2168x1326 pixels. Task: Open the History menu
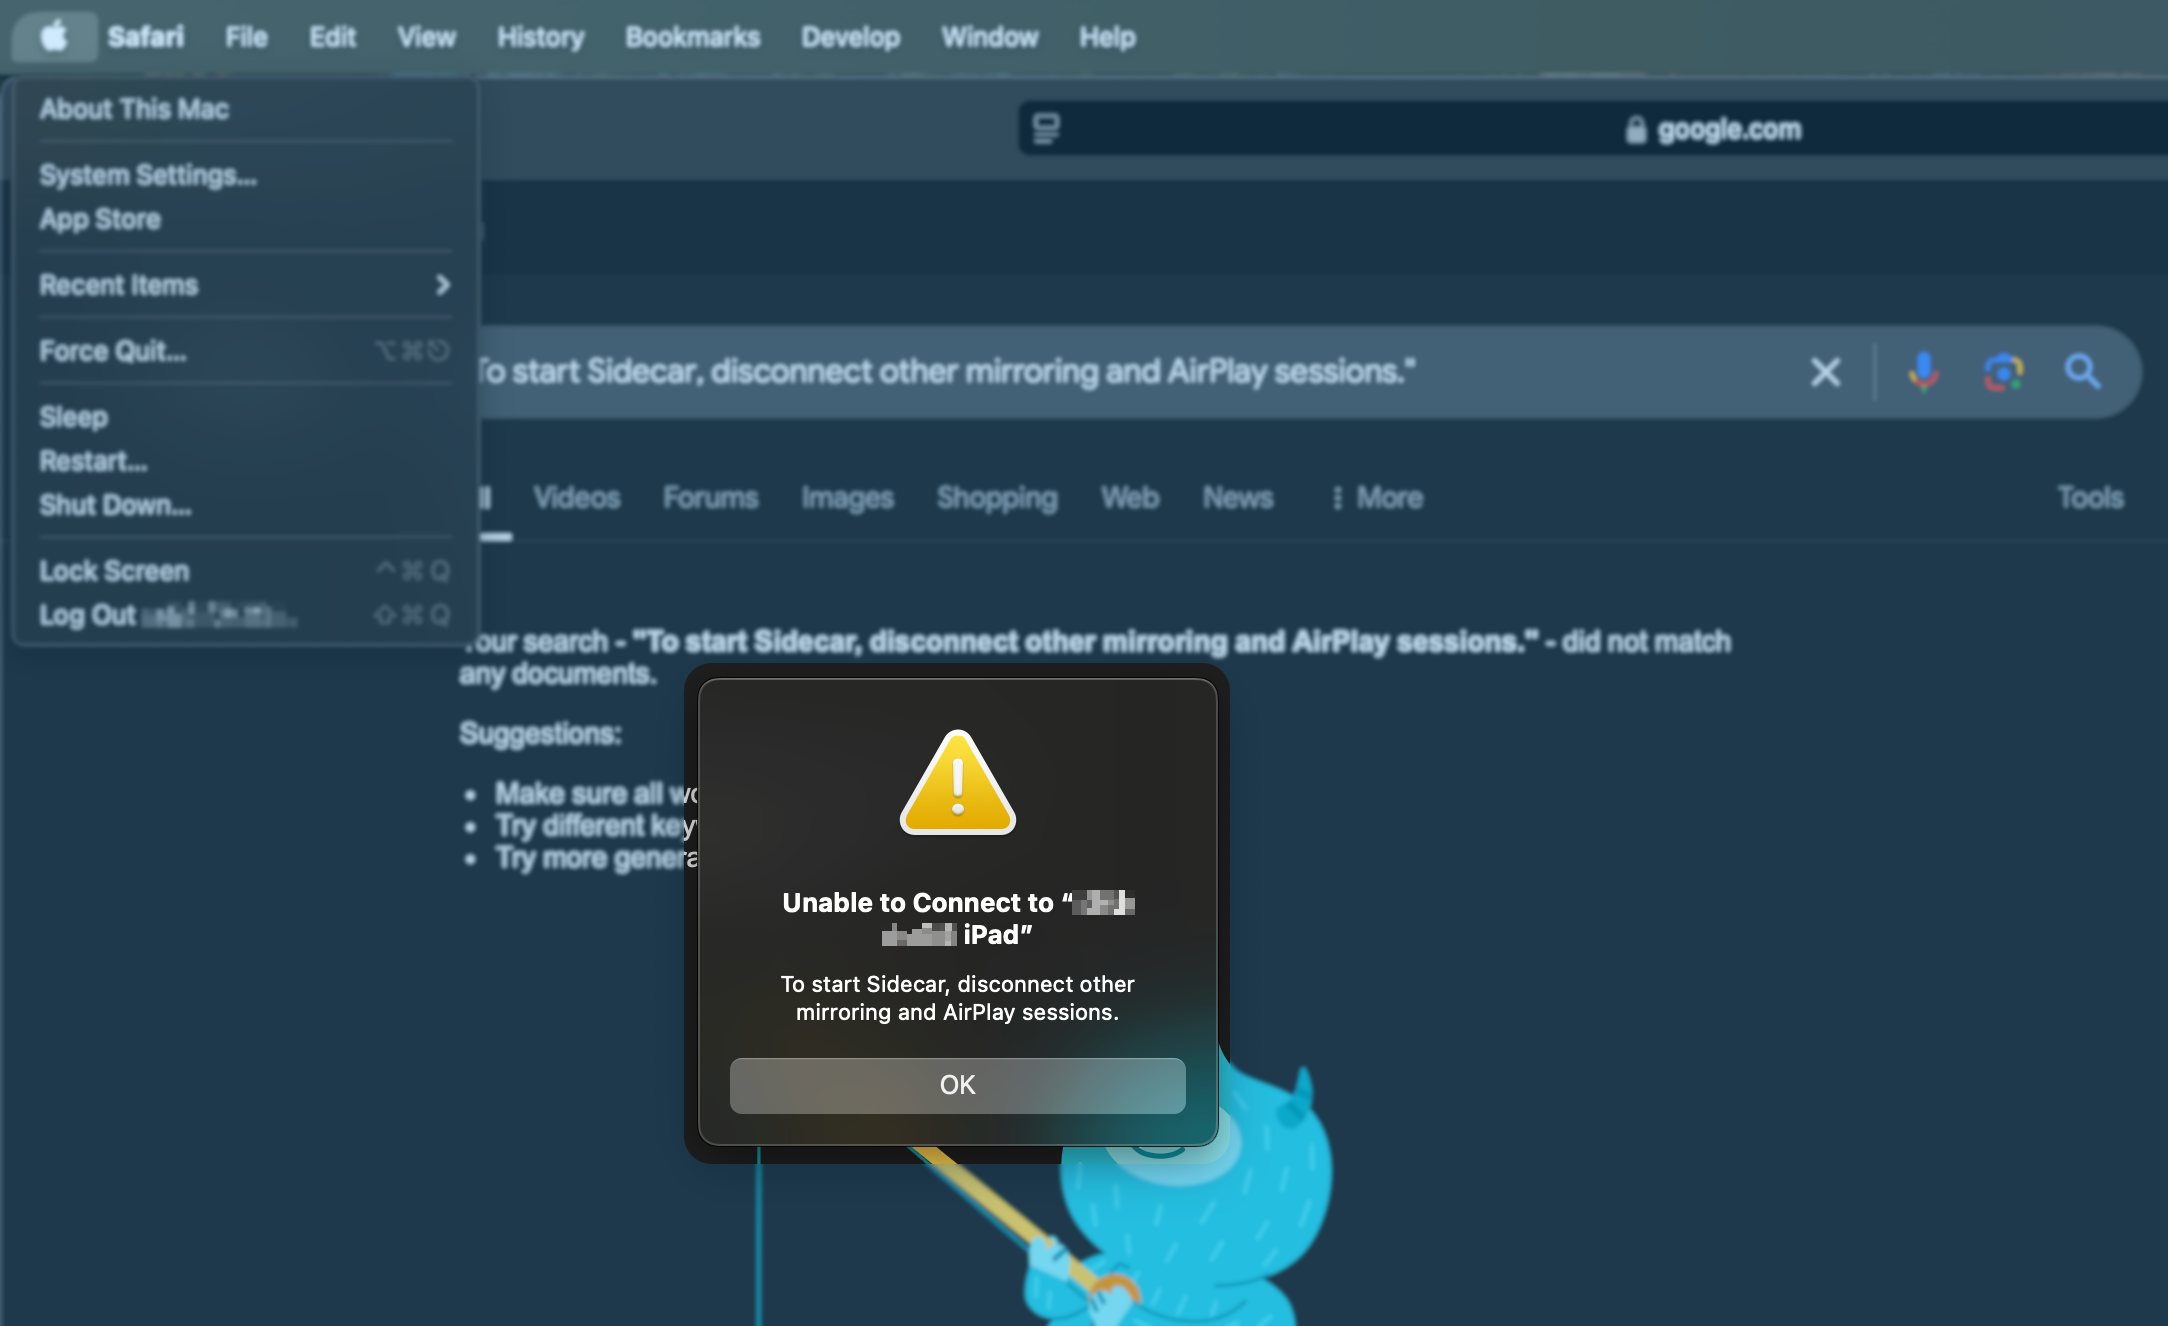click(540, 37)
